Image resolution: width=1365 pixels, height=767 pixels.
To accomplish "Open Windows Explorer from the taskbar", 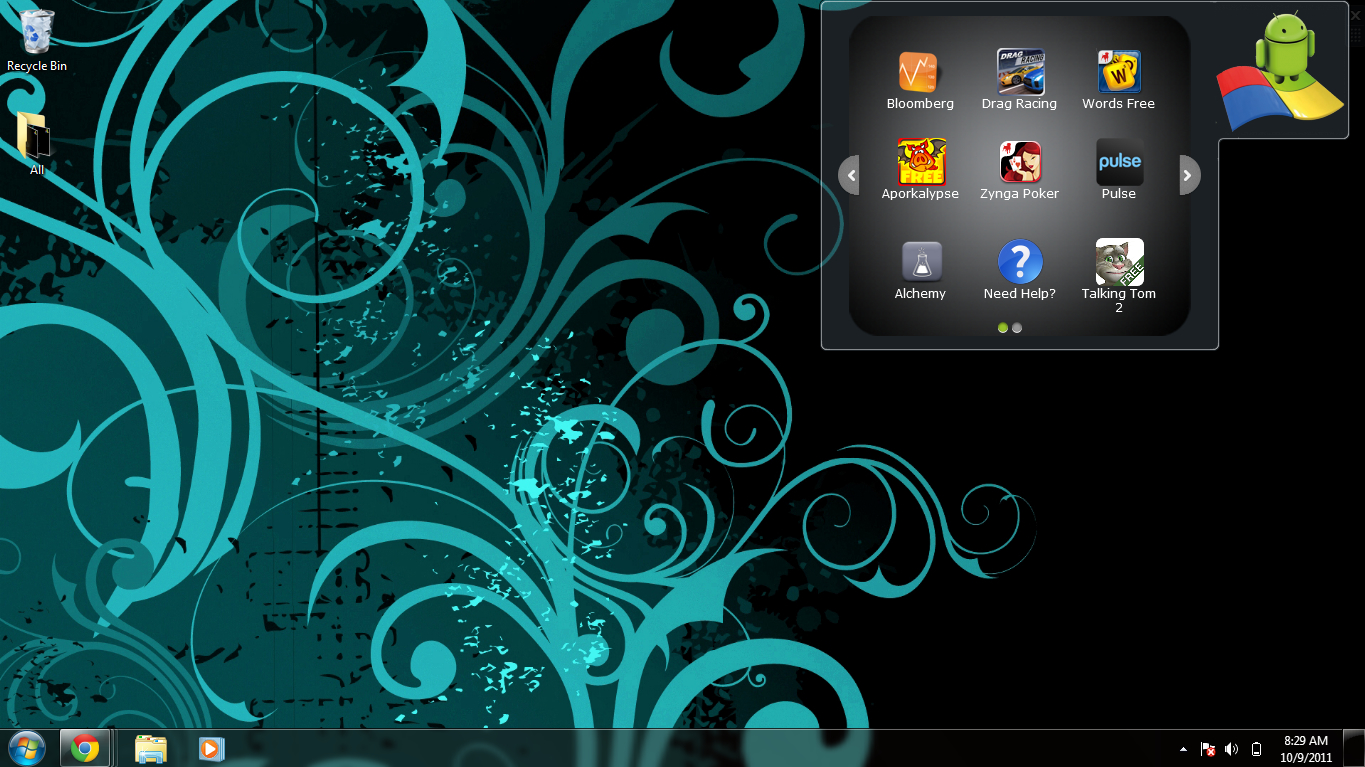I will (x=151, y=748).
